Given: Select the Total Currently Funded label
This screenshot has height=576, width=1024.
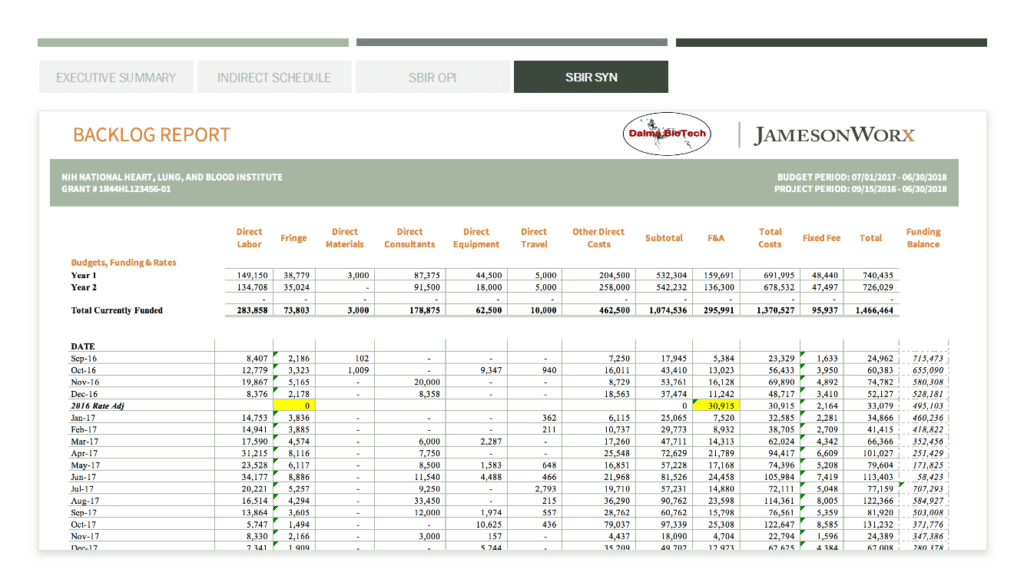Looking at the screenshot, I should tap(116, 310).
